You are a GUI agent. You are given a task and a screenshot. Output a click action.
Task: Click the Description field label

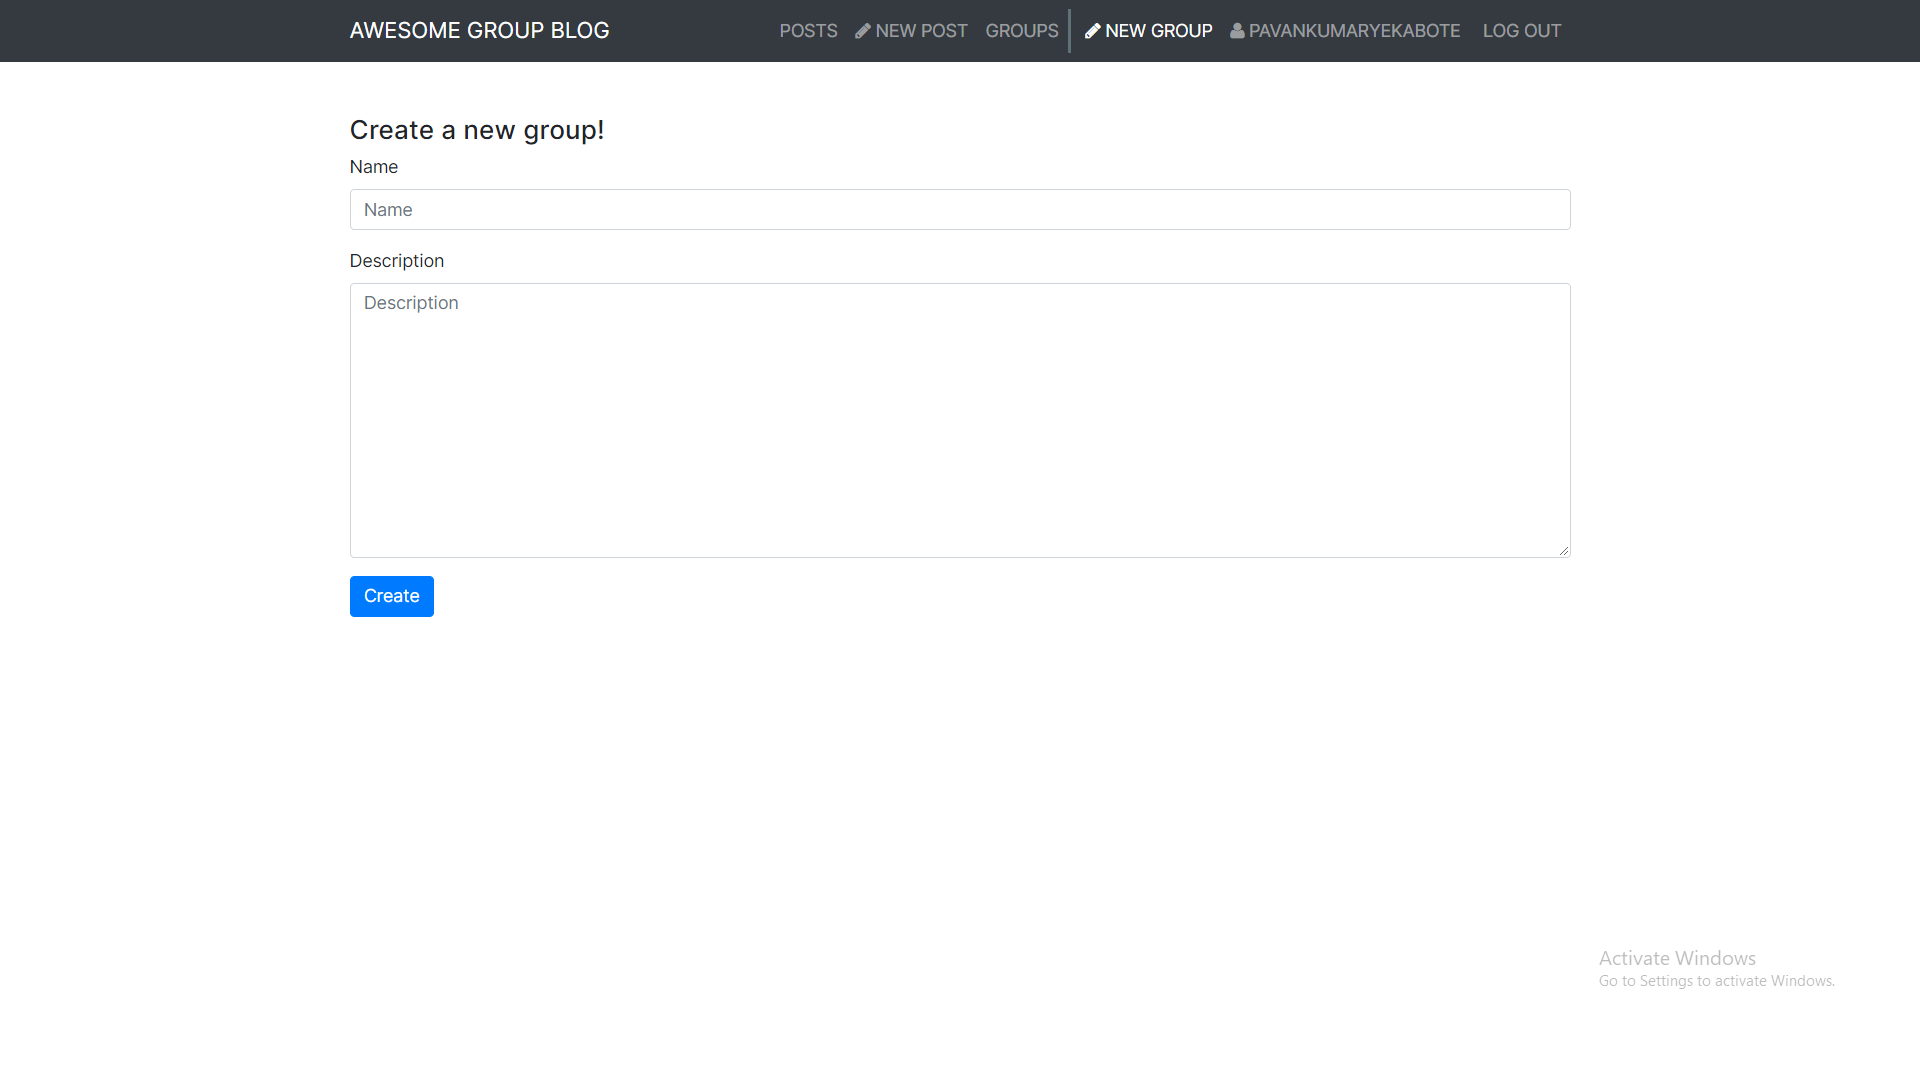[x=397, y=261]
